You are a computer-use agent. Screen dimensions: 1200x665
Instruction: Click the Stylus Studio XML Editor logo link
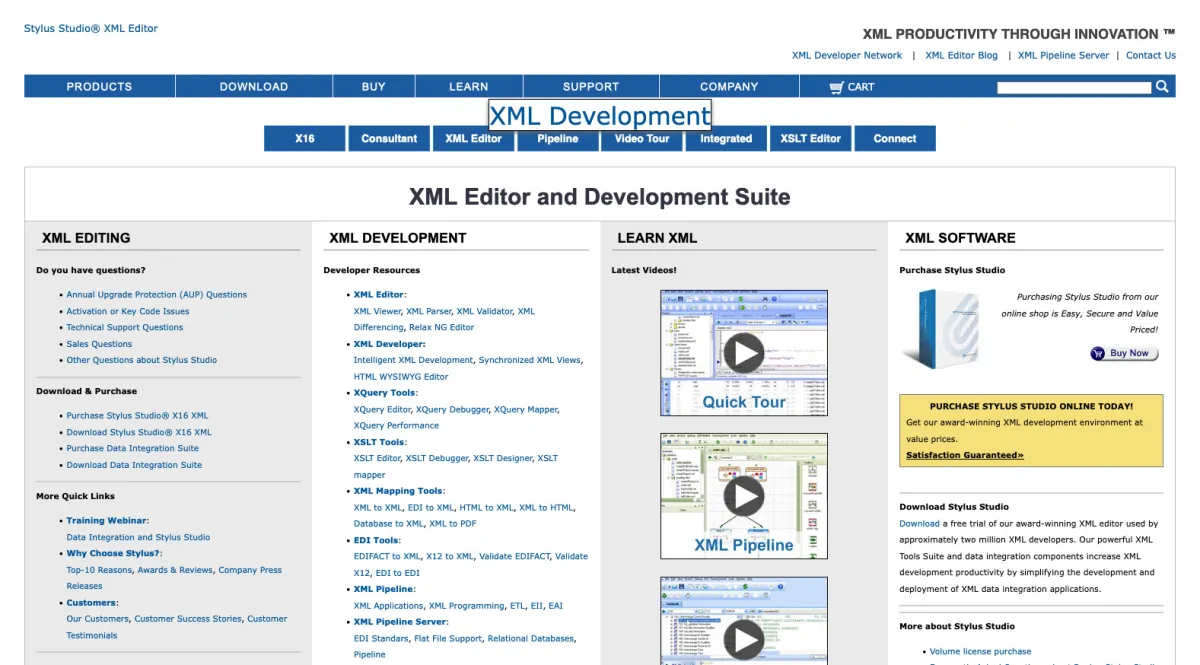pyautogui.click(x=91, y=28)
